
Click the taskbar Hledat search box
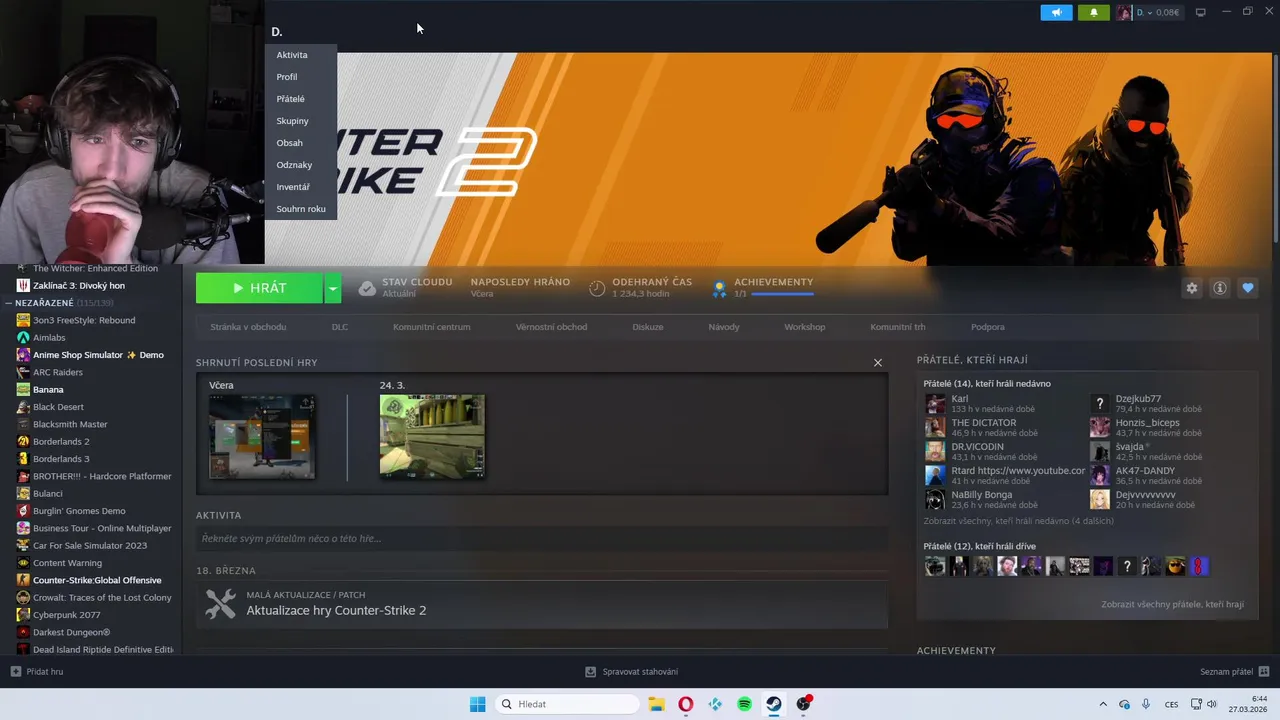tap(567, 704)
